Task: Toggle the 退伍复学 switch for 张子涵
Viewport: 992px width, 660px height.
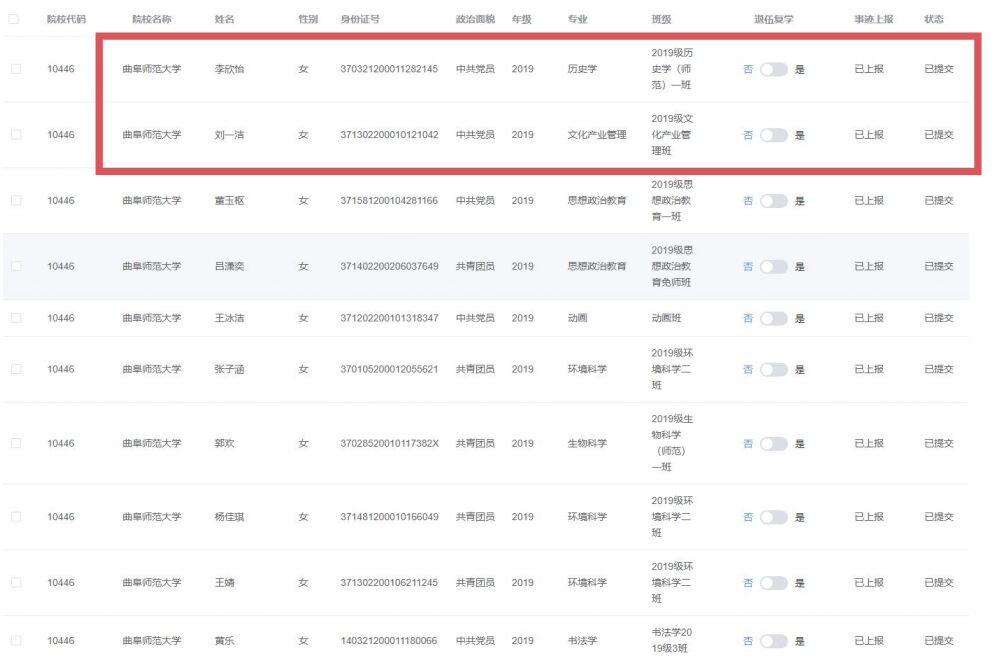Action: coord(774,370)
